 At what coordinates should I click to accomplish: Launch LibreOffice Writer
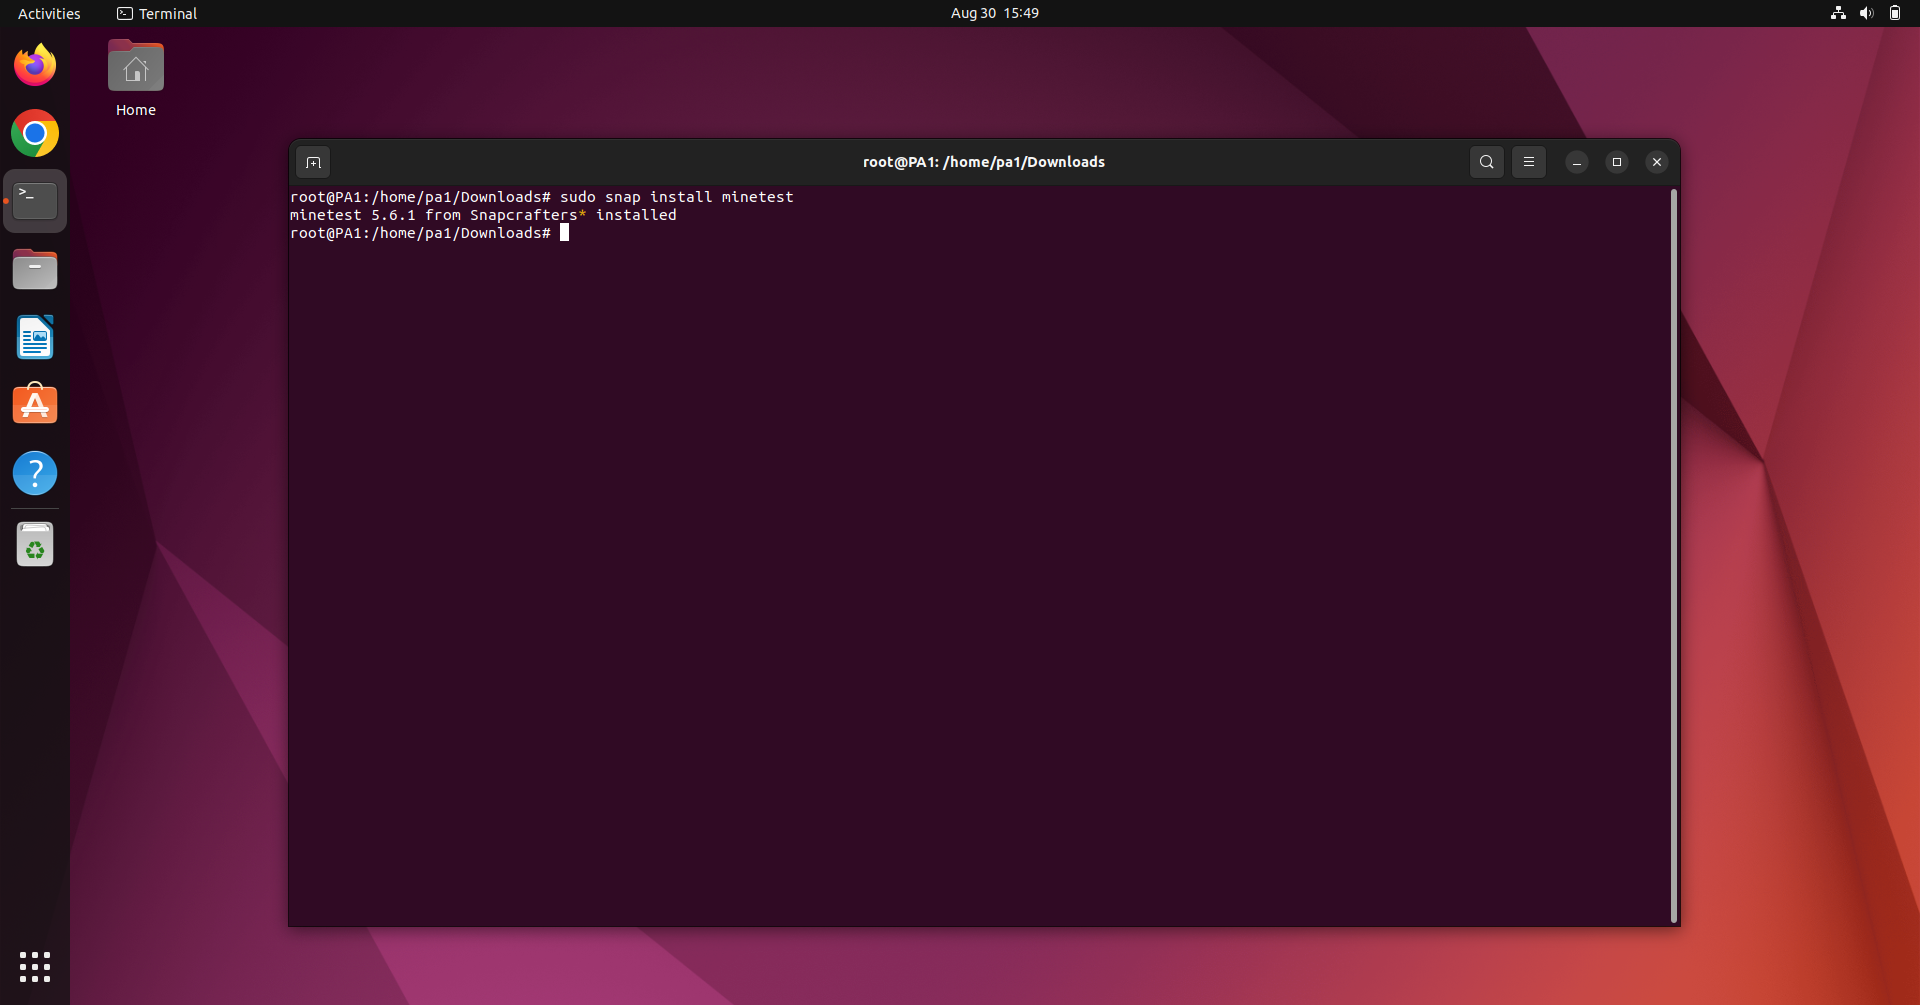(35, 337)
